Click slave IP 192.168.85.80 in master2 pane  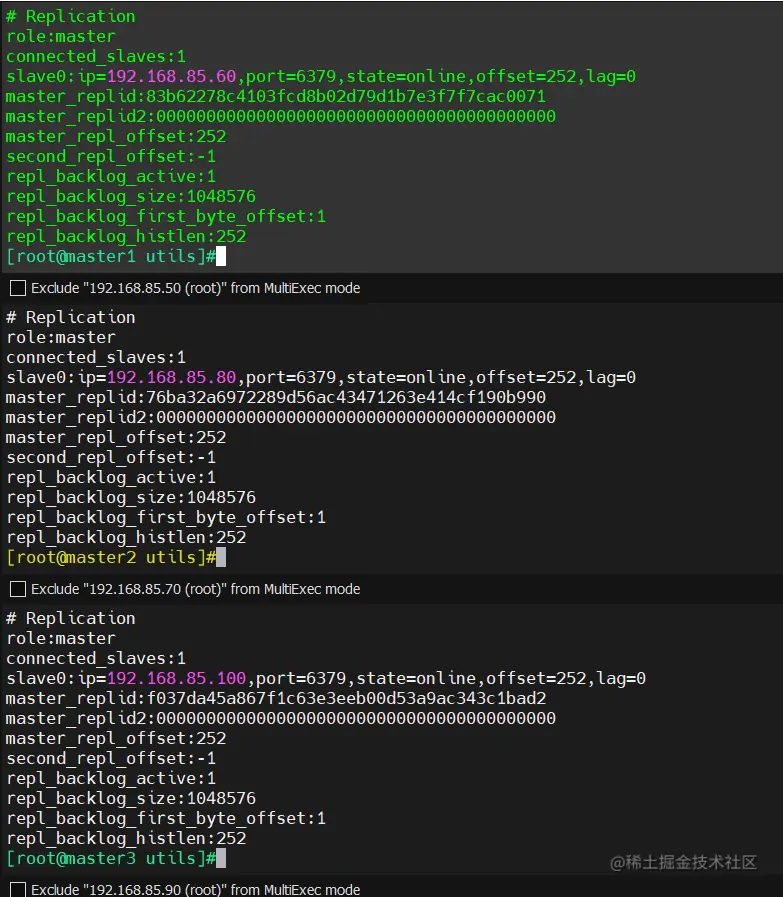172,377
